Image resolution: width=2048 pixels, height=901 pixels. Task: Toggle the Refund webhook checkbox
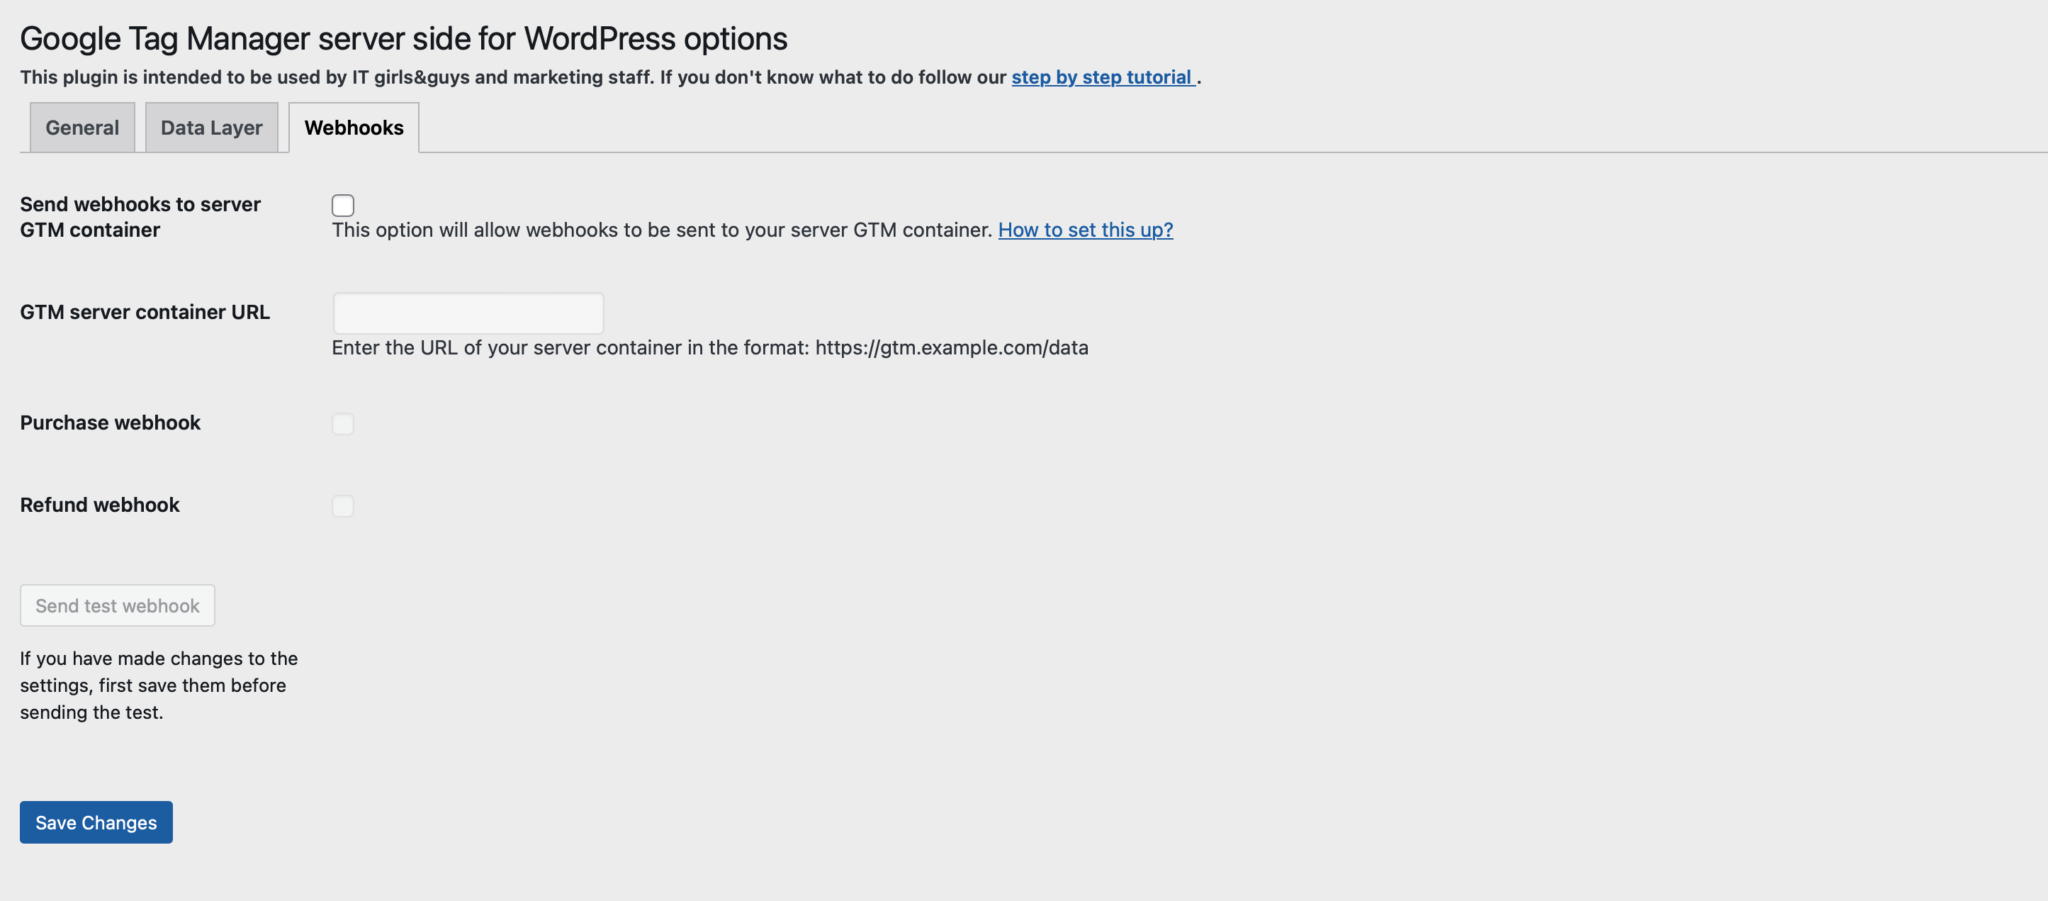[x=343, y=506]
